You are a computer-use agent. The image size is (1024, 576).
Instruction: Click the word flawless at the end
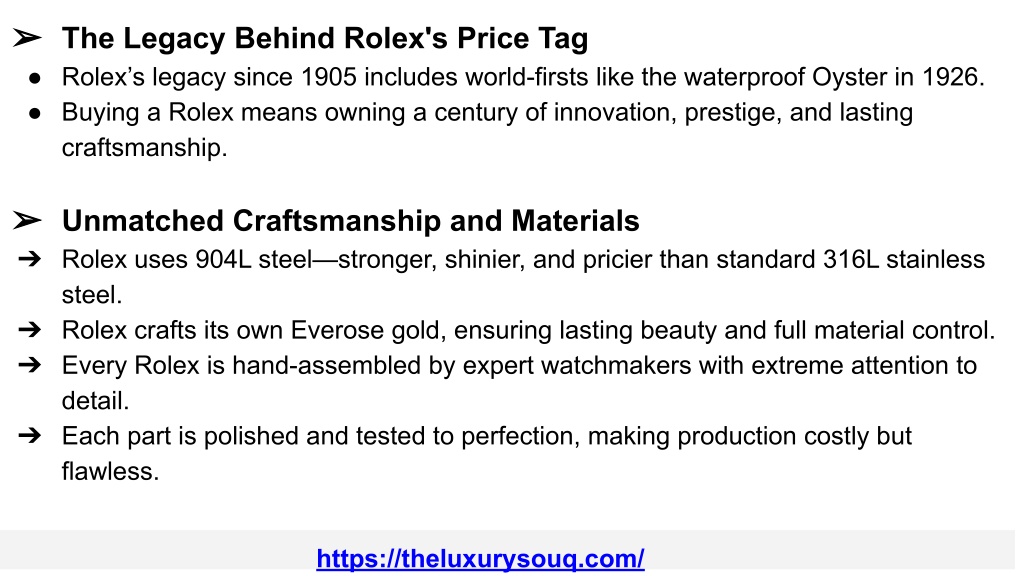coord(108,472)
